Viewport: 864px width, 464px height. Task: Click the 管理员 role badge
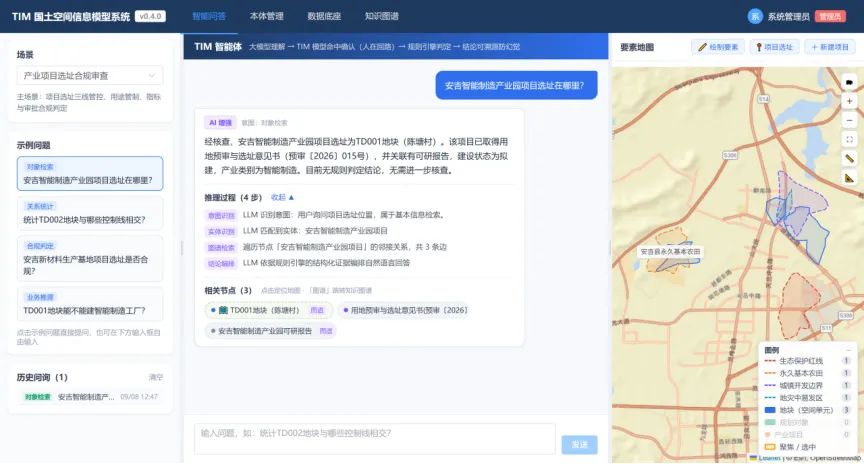pyautogui.click(x=830, y=17)
